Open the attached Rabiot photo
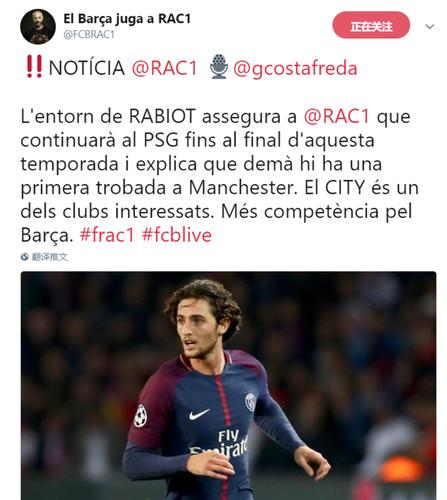The height and width of the screenshot is (500, 447). (228, 386)
